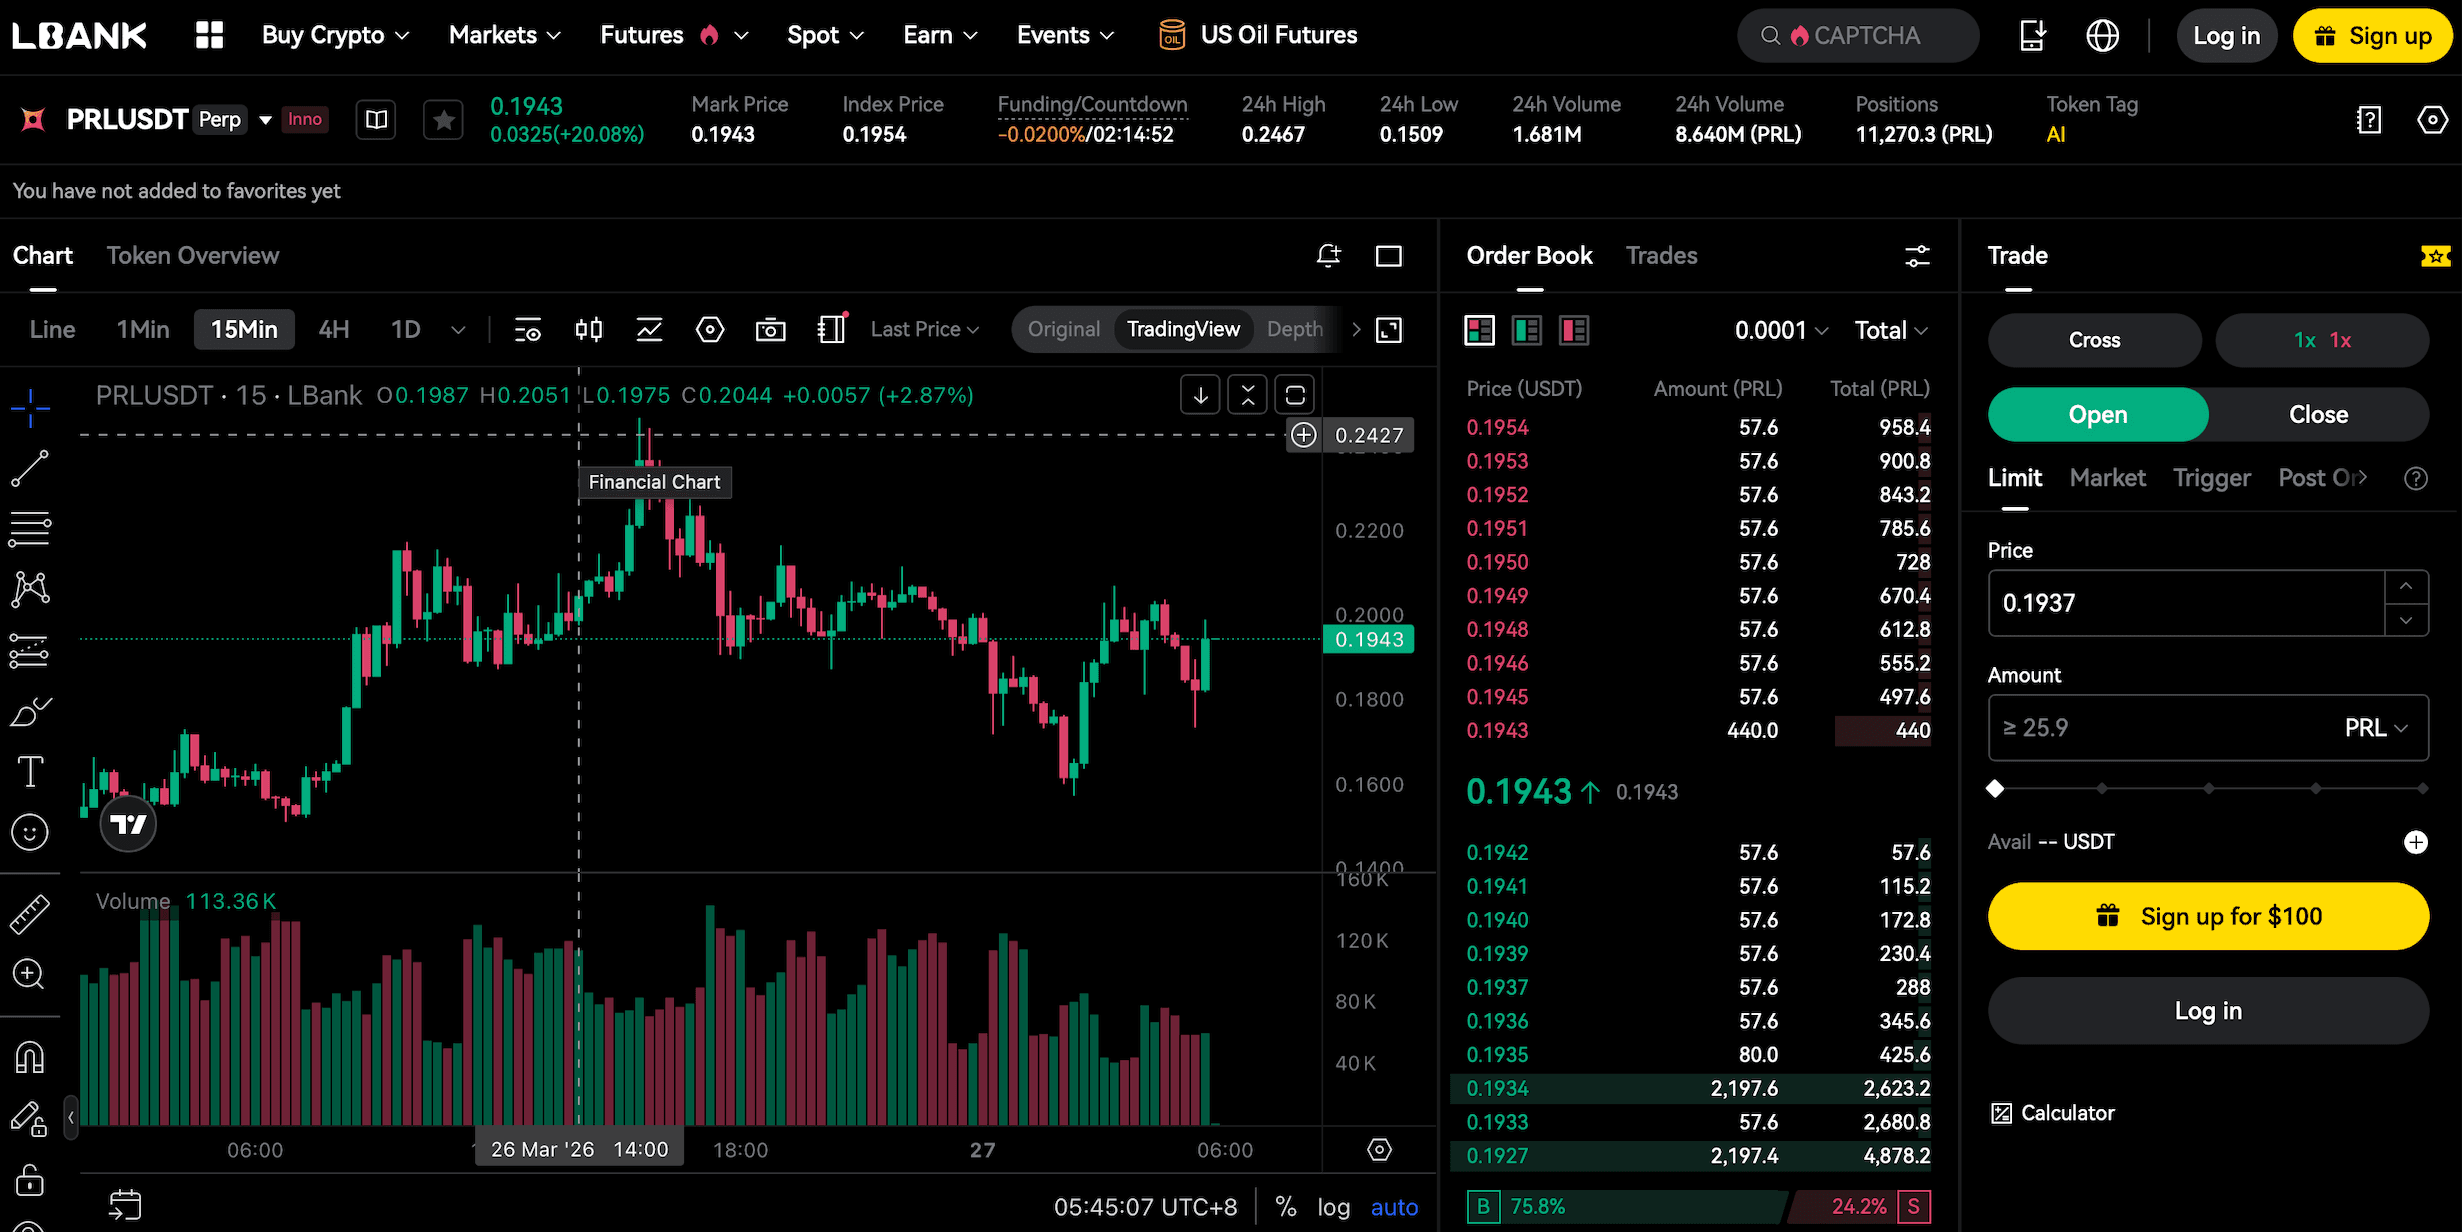Toggle magnet mode tool
This screenshot has height=1232, width=2462.
coord(30,1057)
